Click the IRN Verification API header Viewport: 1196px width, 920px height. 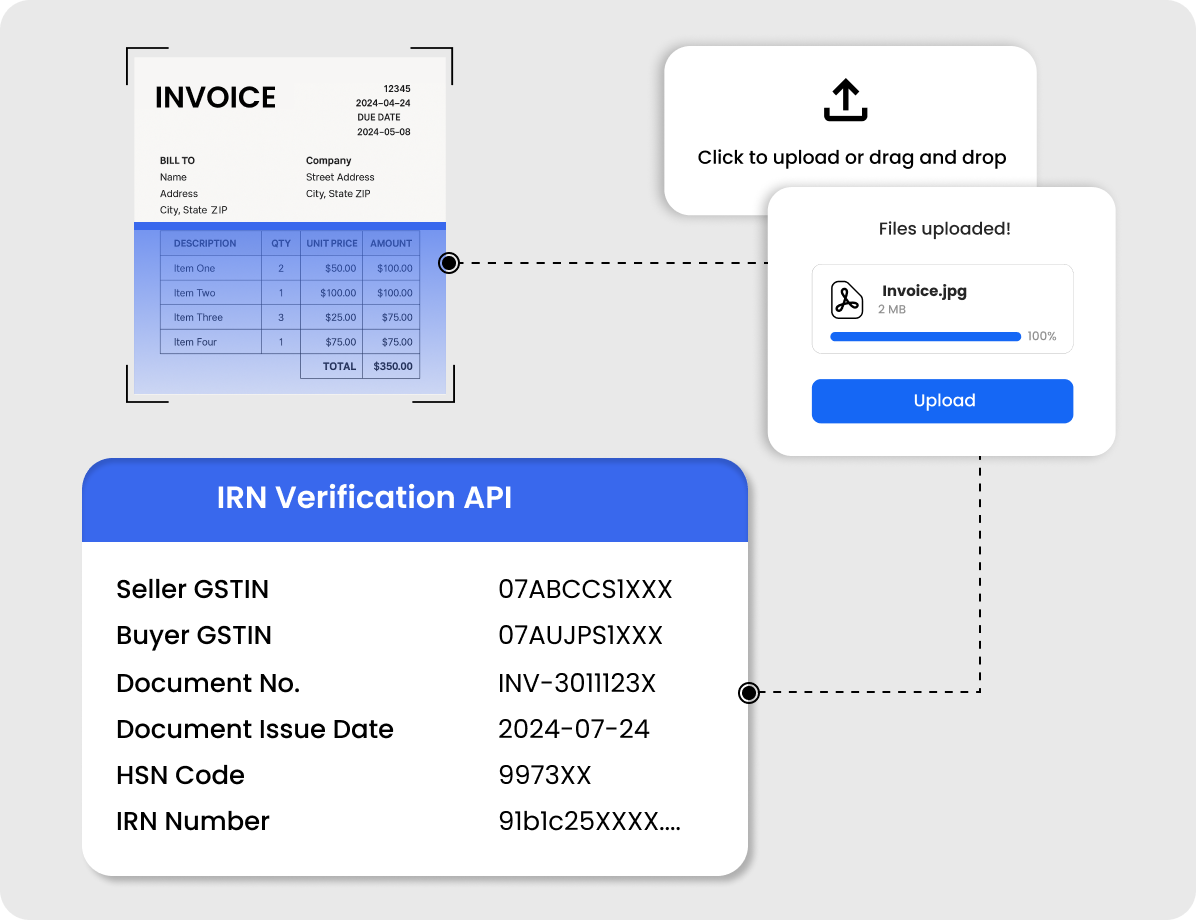click(365, 498)
